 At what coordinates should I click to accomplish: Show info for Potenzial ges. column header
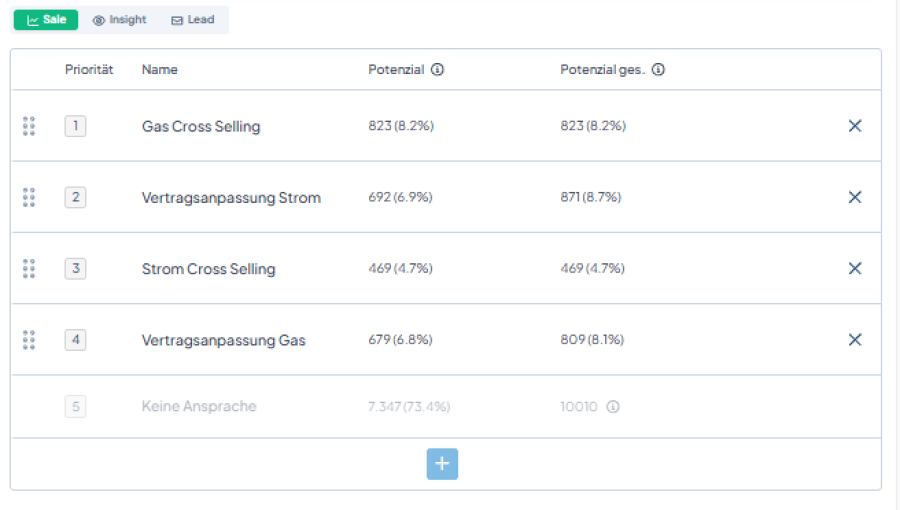click(x=659, y=70)
